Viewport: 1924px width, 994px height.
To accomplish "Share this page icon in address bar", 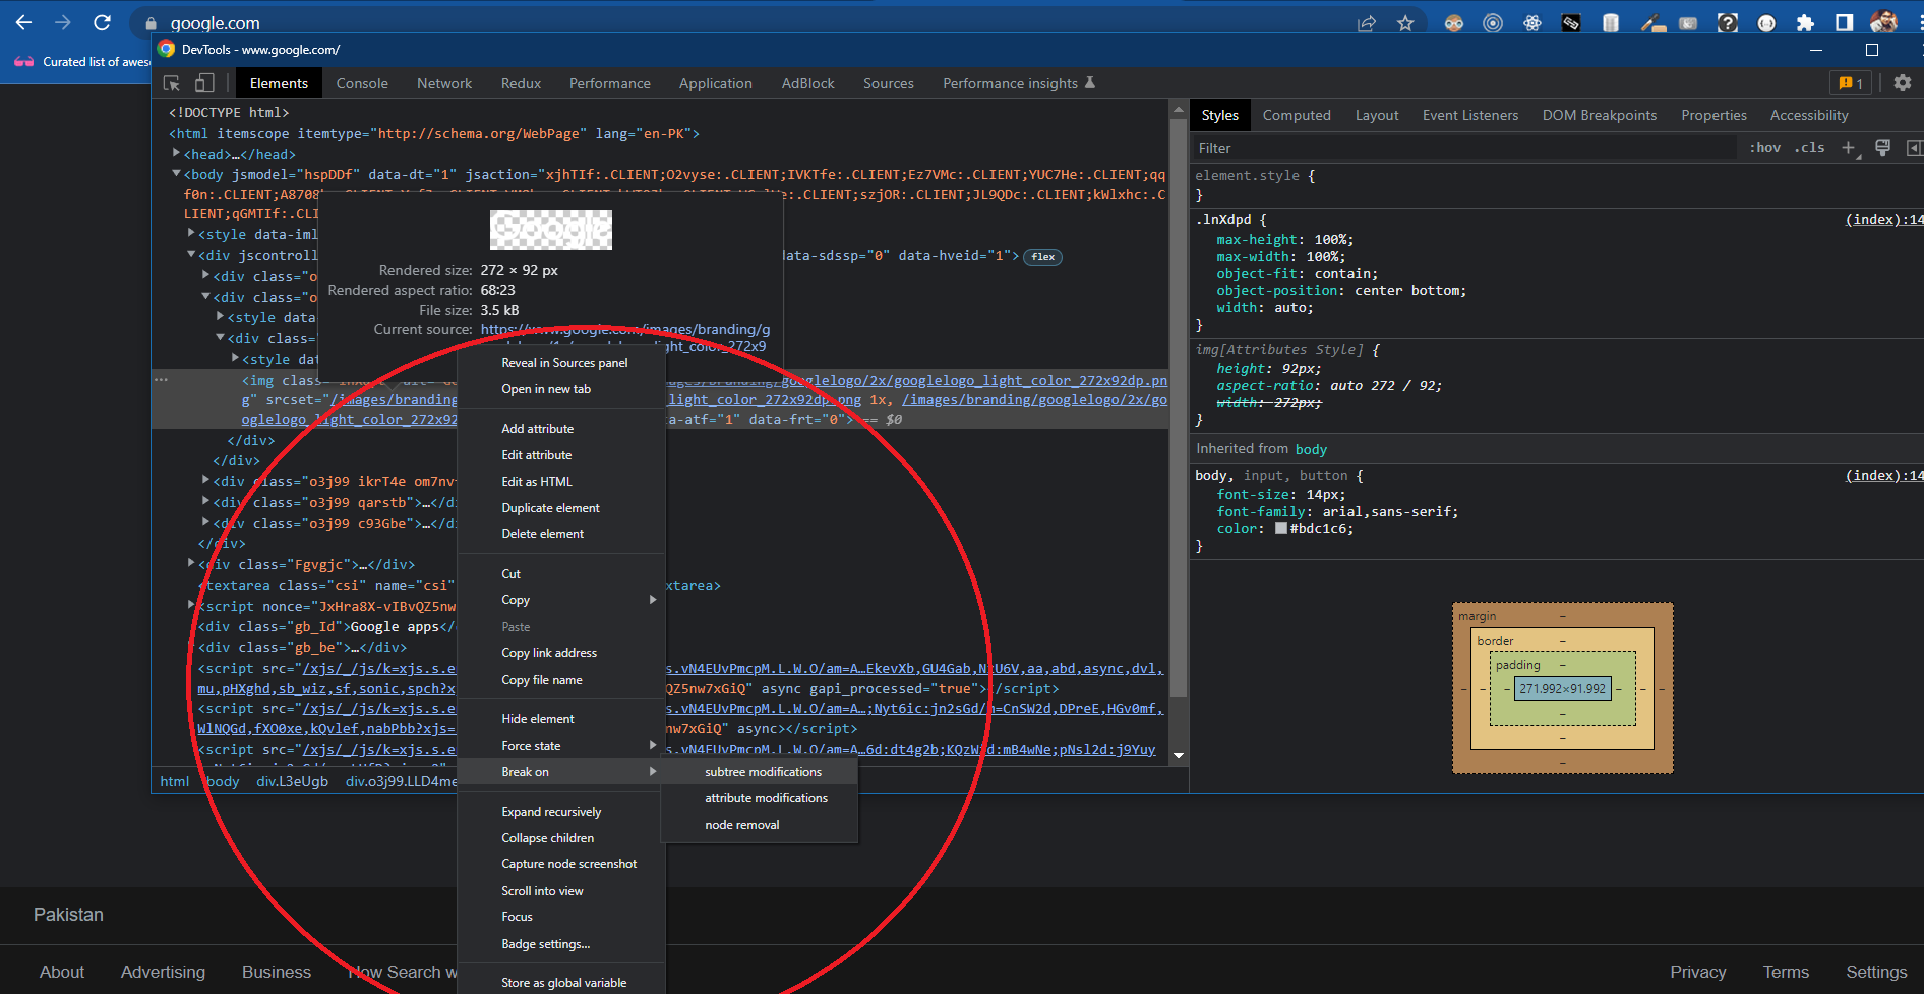I will (x=1367, y=23).
